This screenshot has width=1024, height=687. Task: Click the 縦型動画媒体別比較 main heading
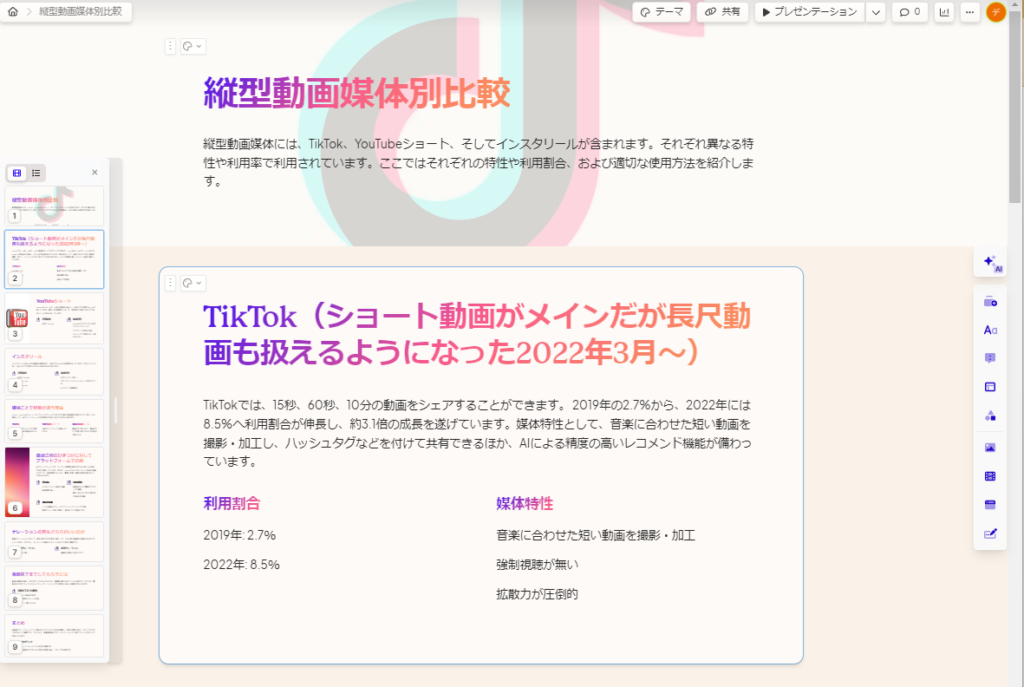point(357,93)
